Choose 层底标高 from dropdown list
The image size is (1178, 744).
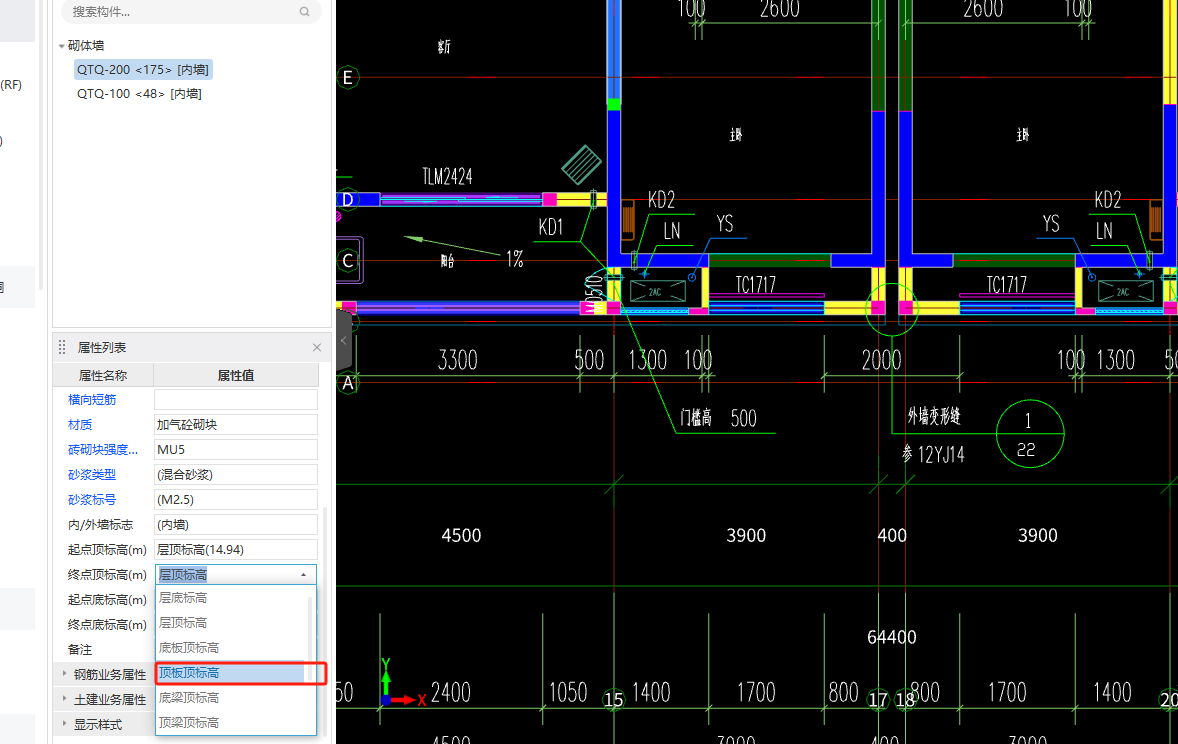(231, 598)
